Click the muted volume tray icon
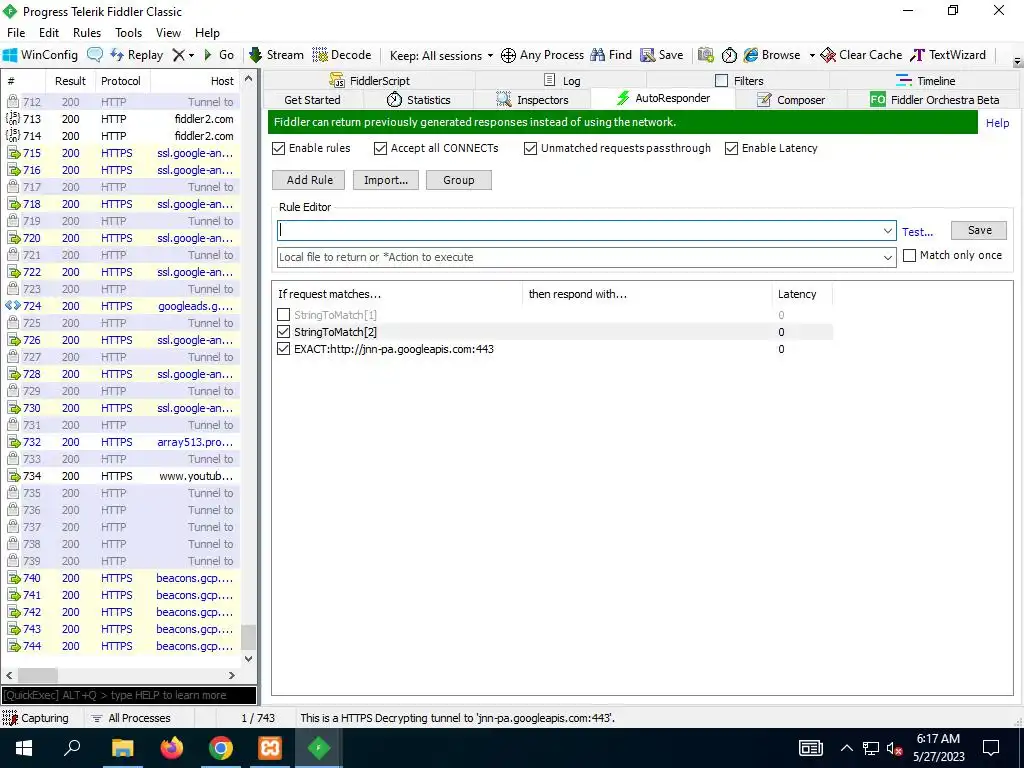Screen dimensions: 1024x768 click(x=895, y=748)
